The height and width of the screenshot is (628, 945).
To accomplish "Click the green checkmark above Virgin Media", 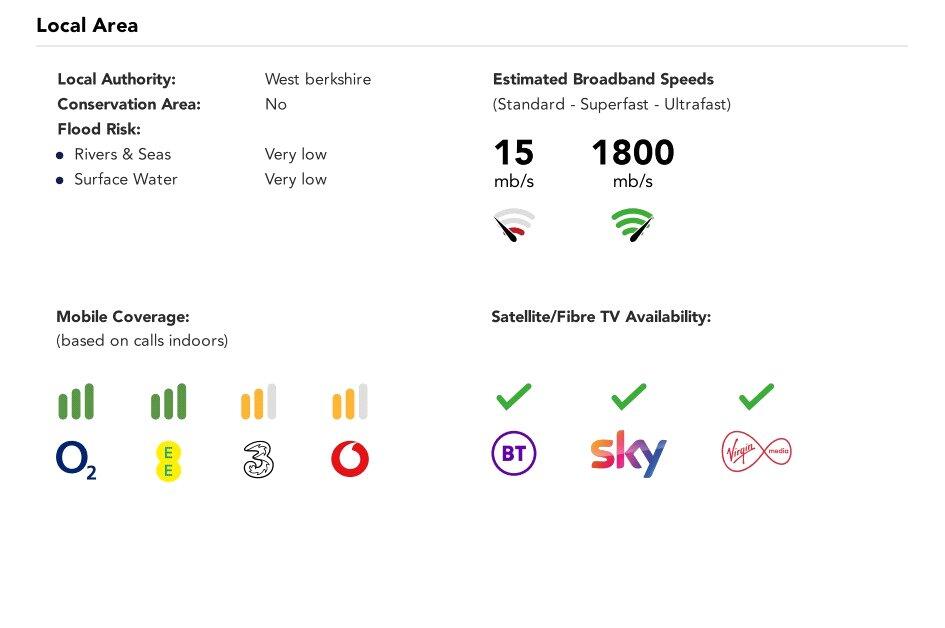I will click(757, 397).
